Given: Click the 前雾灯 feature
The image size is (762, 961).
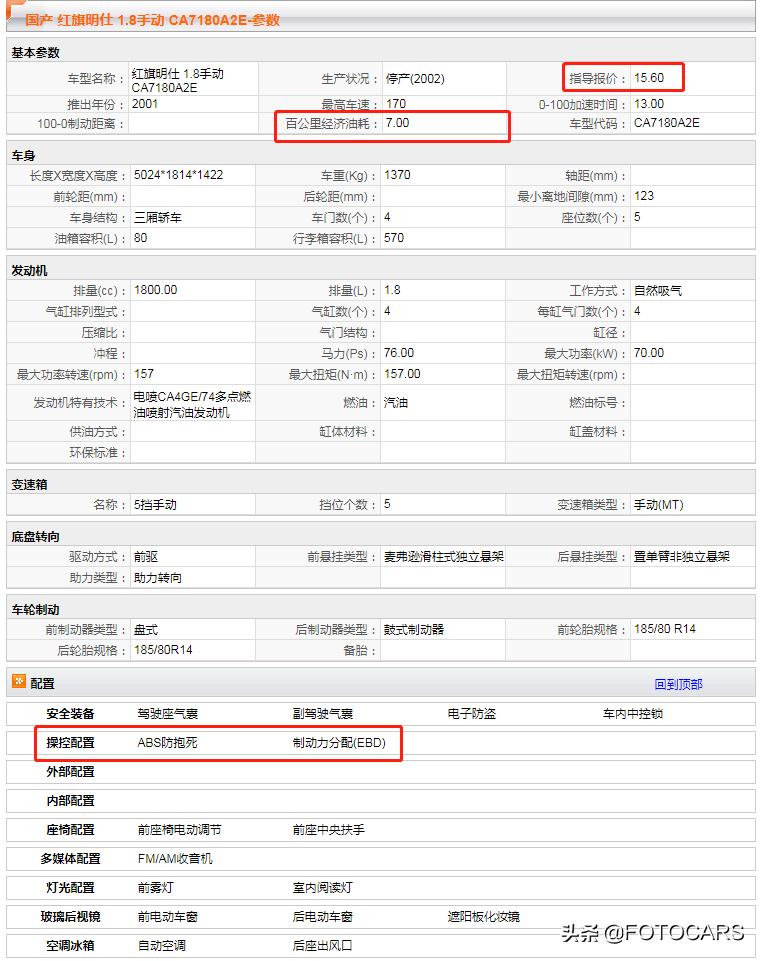Looking at the screenshot, I should tap(155, 887).
